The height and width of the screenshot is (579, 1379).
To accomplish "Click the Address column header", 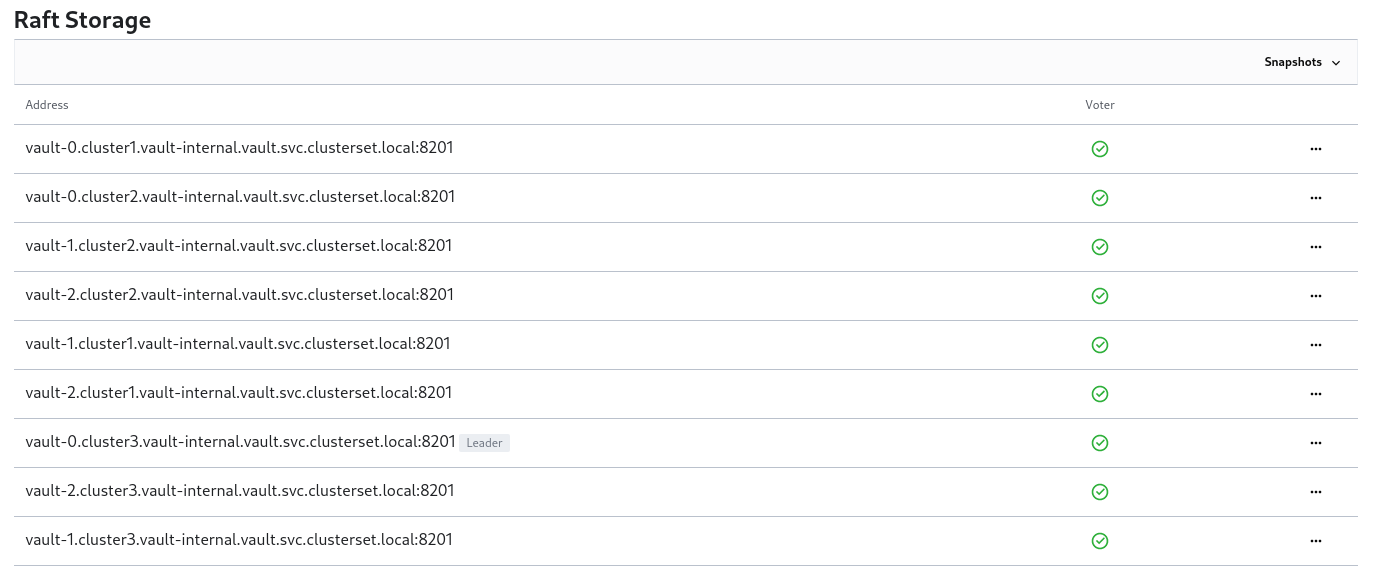I will (x=47, y=105).
